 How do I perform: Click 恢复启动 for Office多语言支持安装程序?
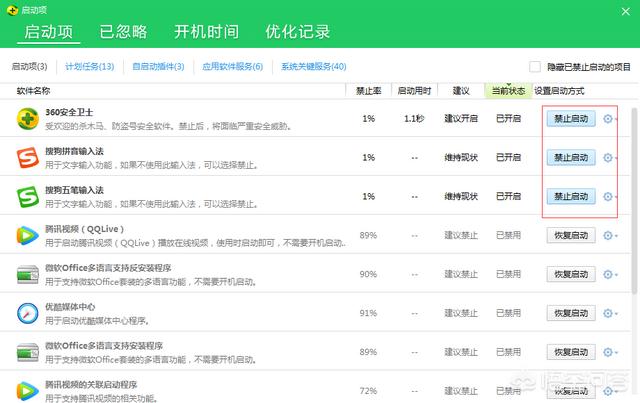(571, 352)
